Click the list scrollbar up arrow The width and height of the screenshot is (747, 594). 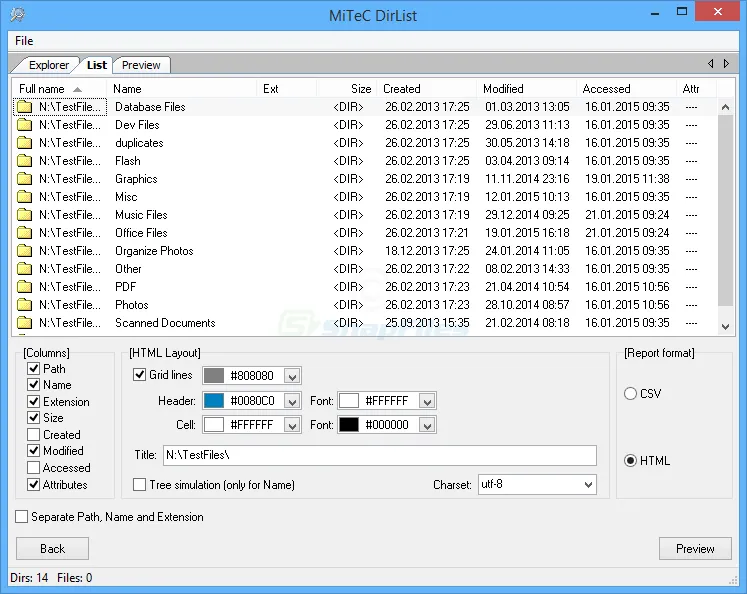725,107
